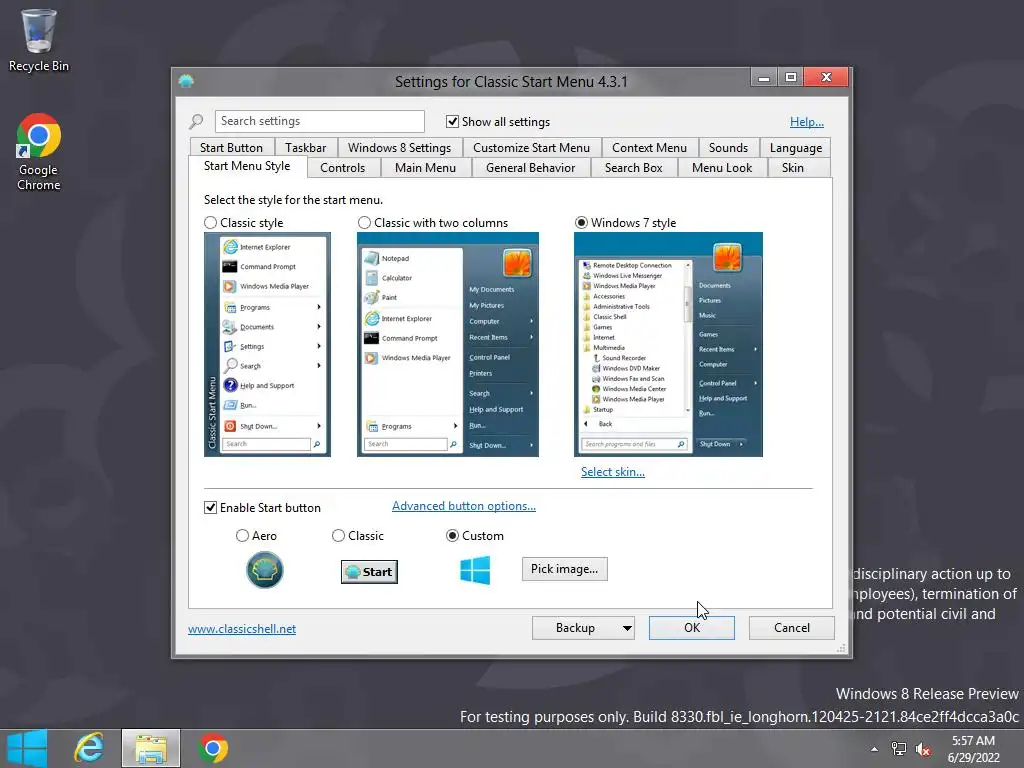The image size is (1024, 768).
Task: Open the Google Chrome desktop shortcut
Action: coord(39,152)
